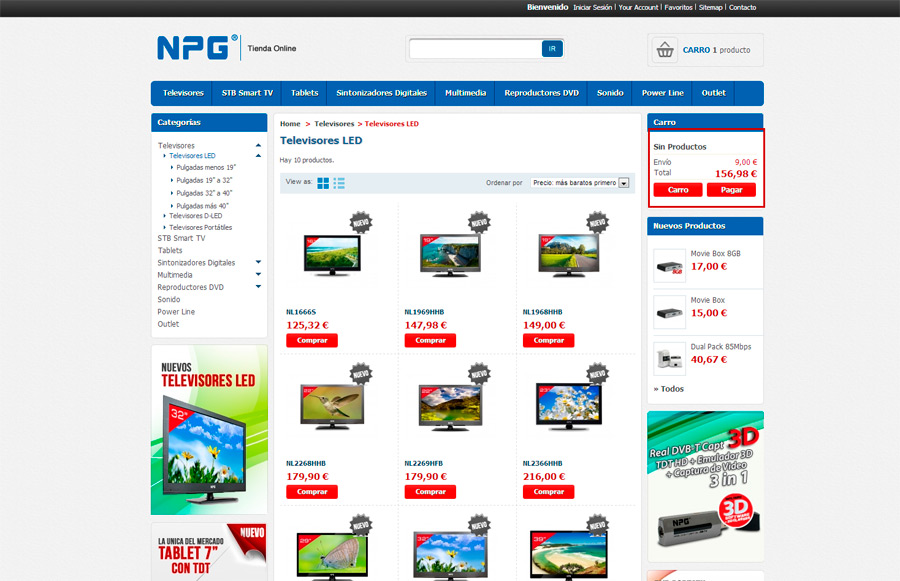Open the Sitemap link
The height and width of the screenshot is (581, 900).
pyautogui.click(x=711, y=7)
